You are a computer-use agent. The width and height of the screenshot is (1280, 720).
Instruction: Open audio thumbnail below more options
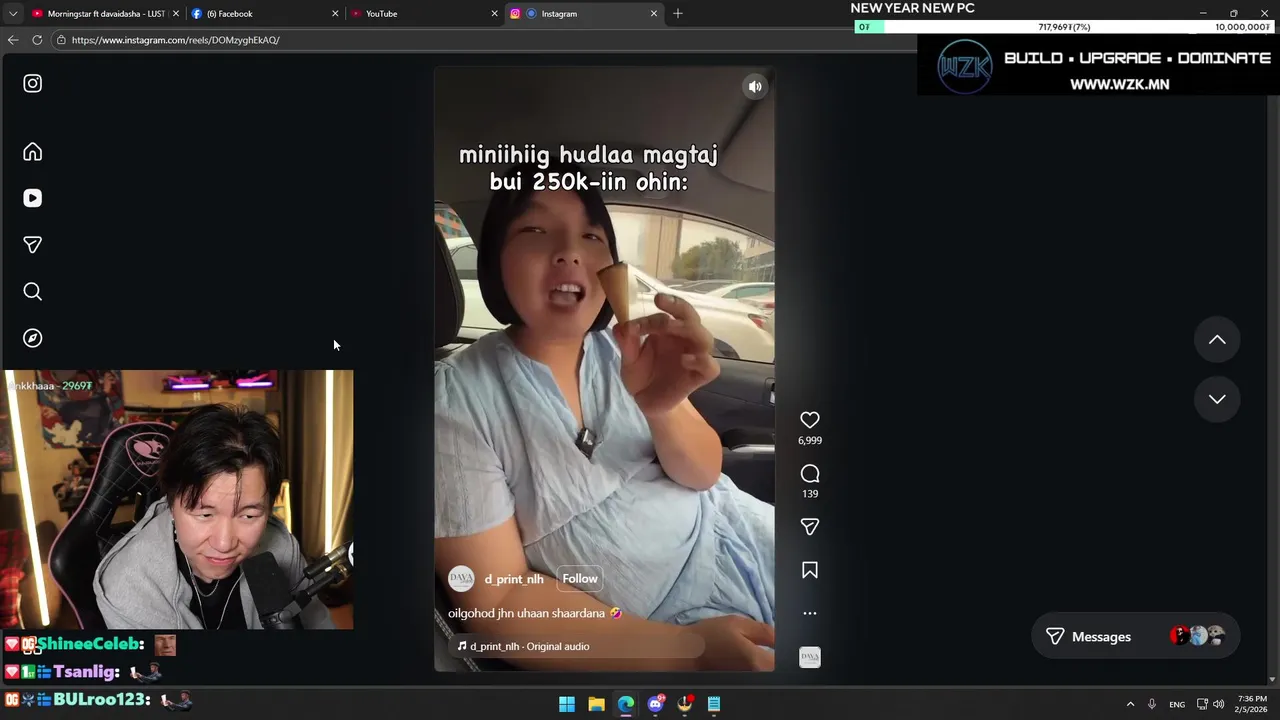[x=810, y=657]
